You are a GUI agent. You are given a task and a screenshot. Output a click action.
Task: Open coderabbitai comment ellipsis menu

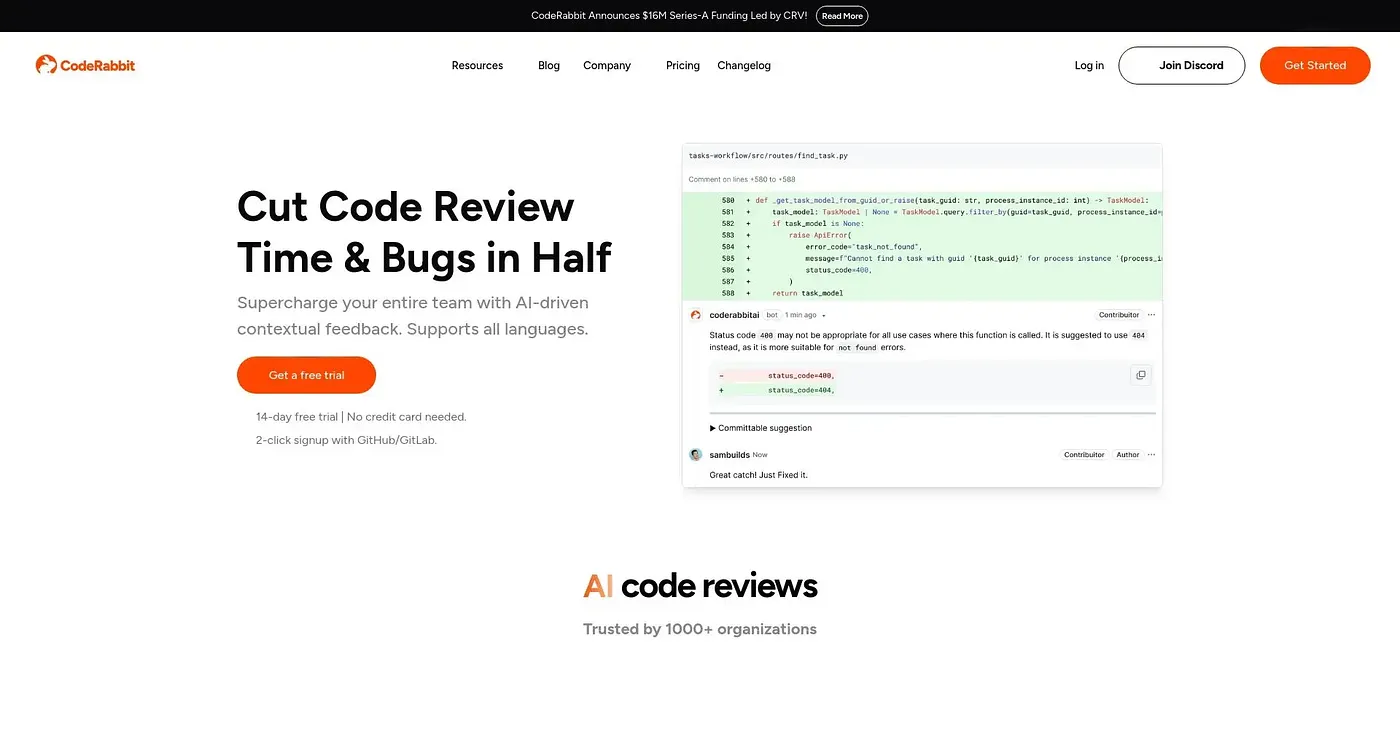pos(1151,315)
